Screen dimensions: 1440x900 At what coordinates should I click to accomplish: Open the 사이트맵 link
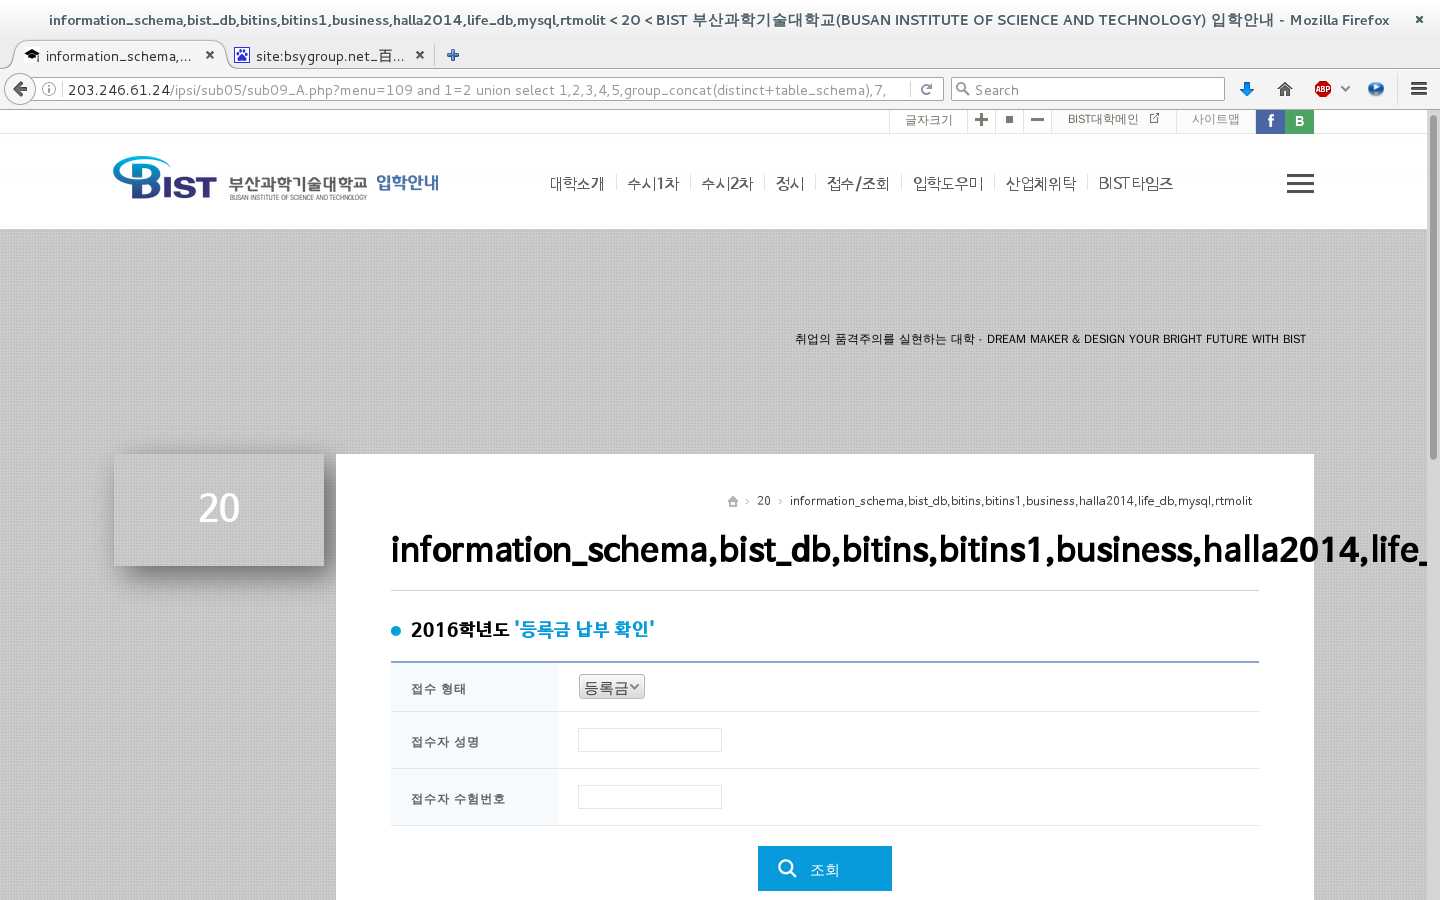[1215, 119]
